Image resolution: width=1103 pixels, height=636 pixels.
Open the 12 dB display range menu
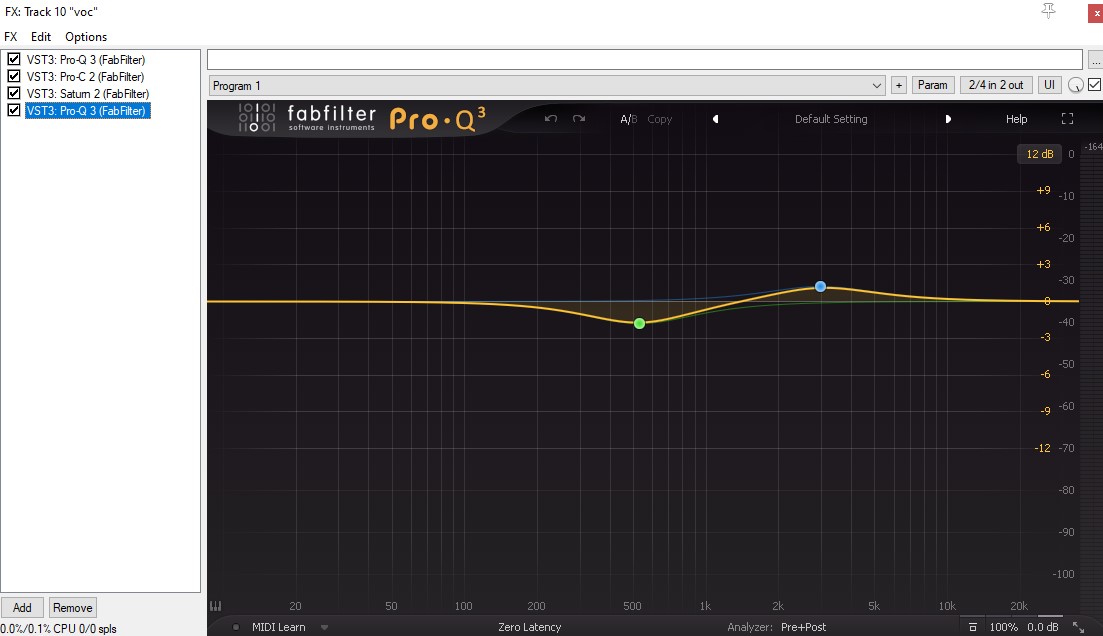[x=1039, y=154]
